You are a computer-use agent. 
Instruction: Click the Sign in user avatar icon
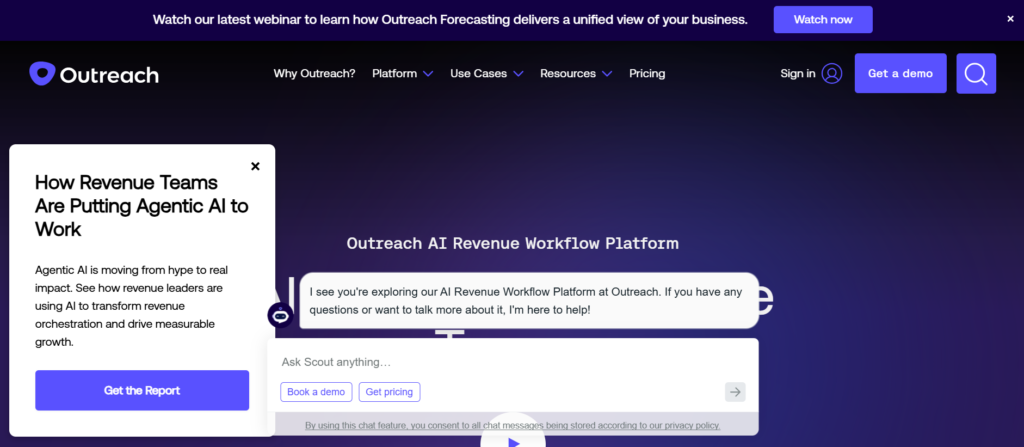coord(832,73)
